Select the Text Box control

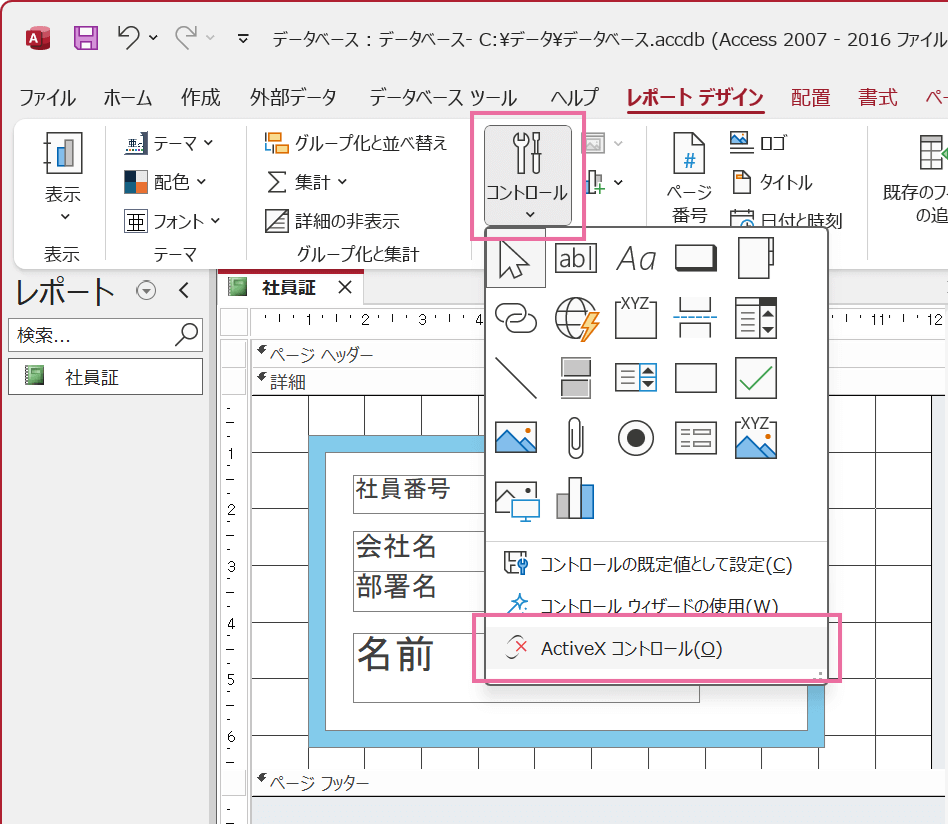pyautogui.click(x=575, y=257)
